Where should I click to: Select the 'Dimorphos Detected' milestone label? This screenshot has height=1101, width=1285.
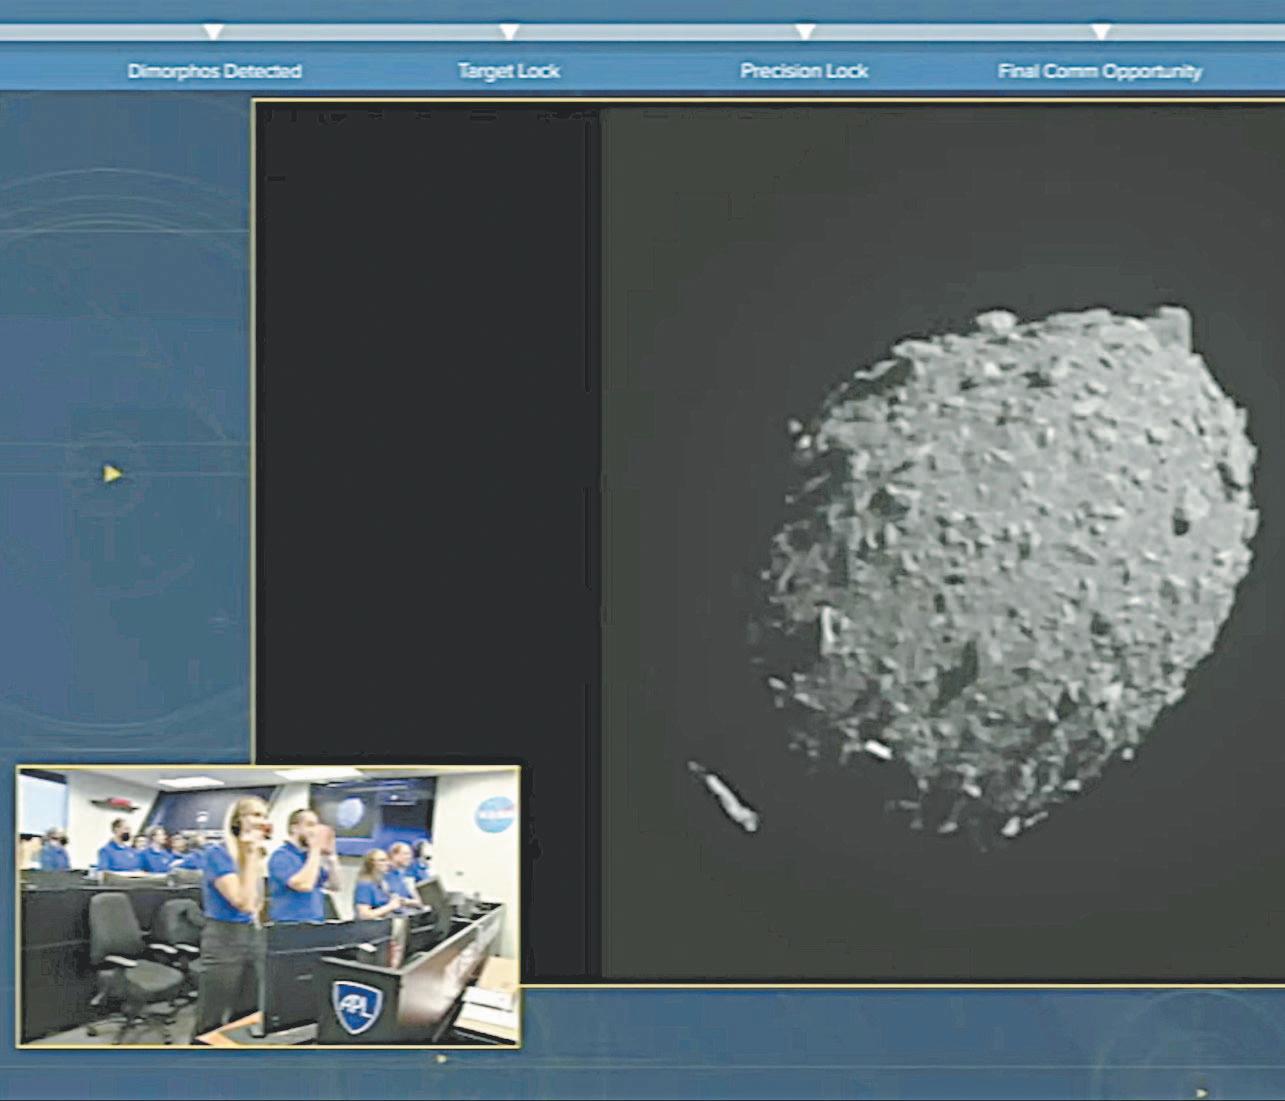214,71
